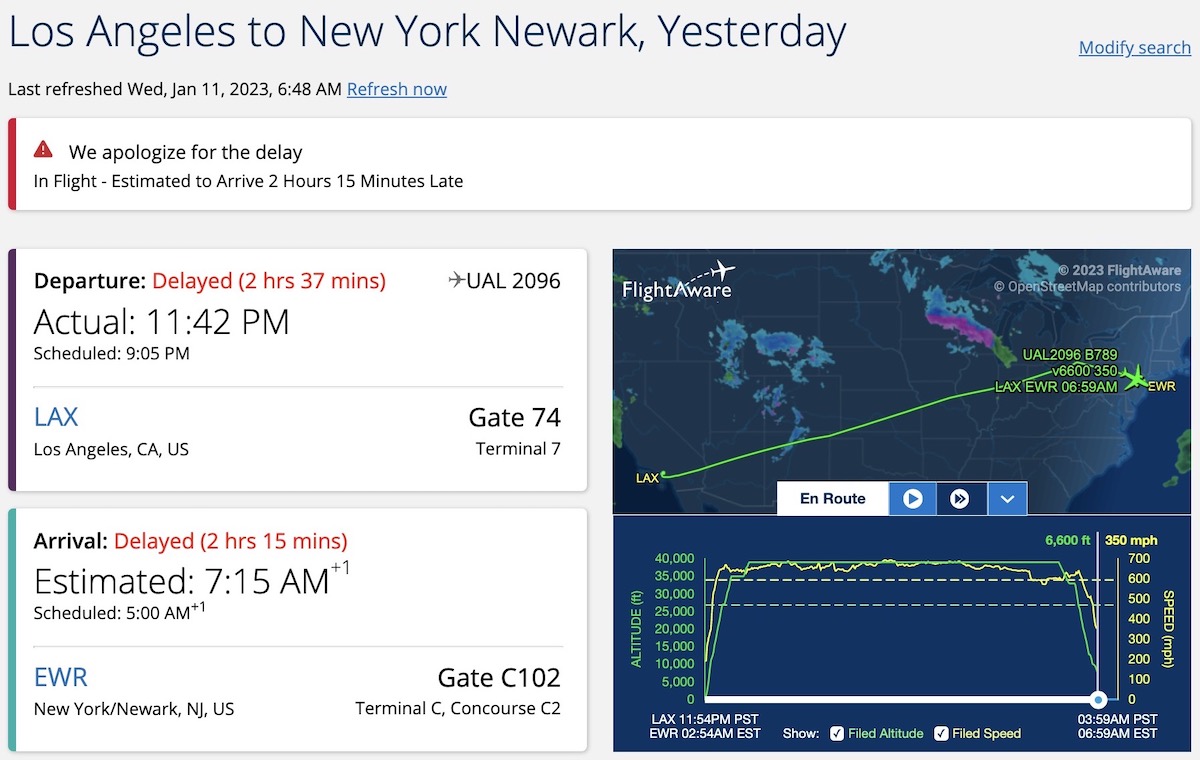This screenshot has width=1200, height=760.
Task: Expand the map options dropdown chevron
Action: pos(1007,498)
